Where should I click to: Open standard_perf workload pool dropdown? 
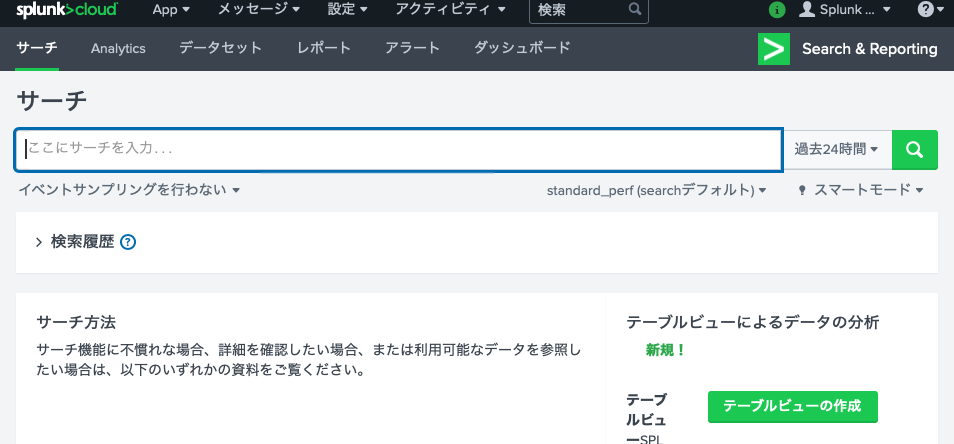[656, 190]
